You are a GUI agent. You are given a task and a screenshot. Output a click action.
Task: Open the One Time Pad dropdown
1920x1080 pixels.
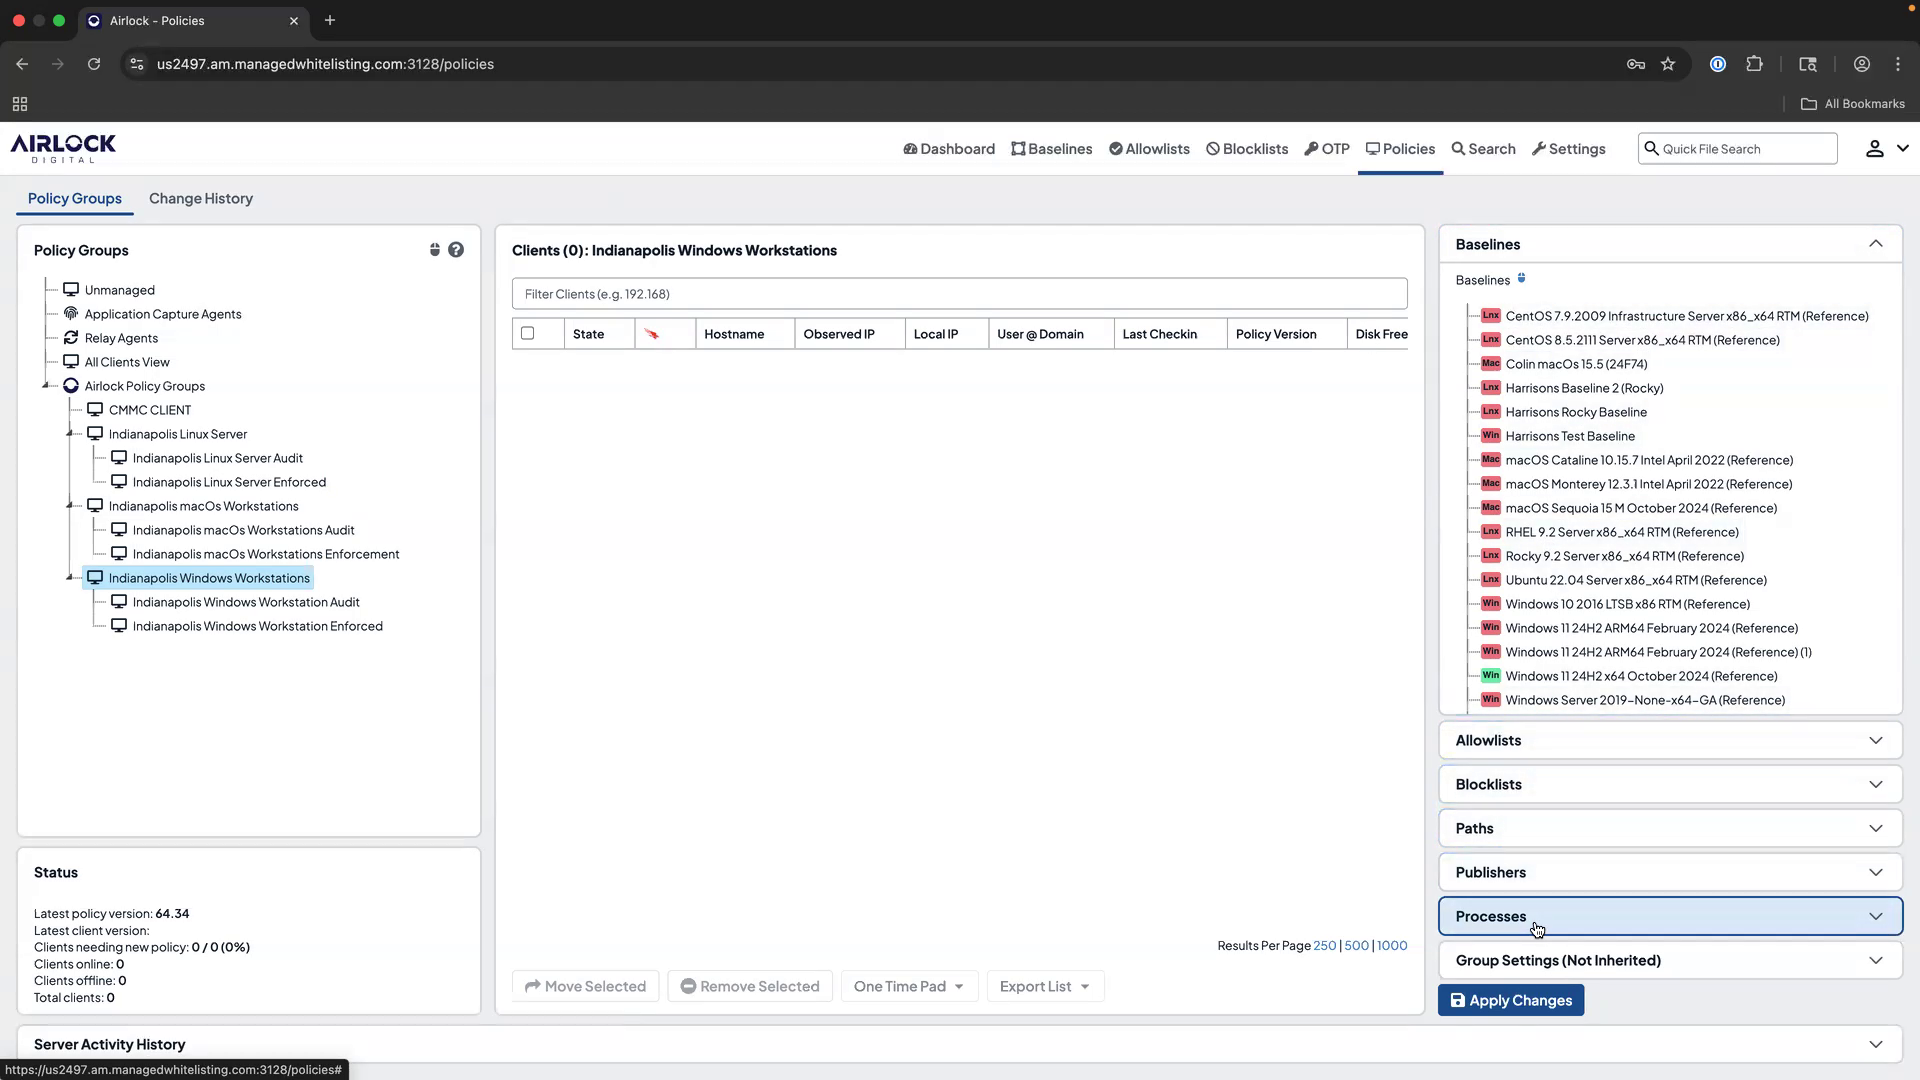[908, 985]
